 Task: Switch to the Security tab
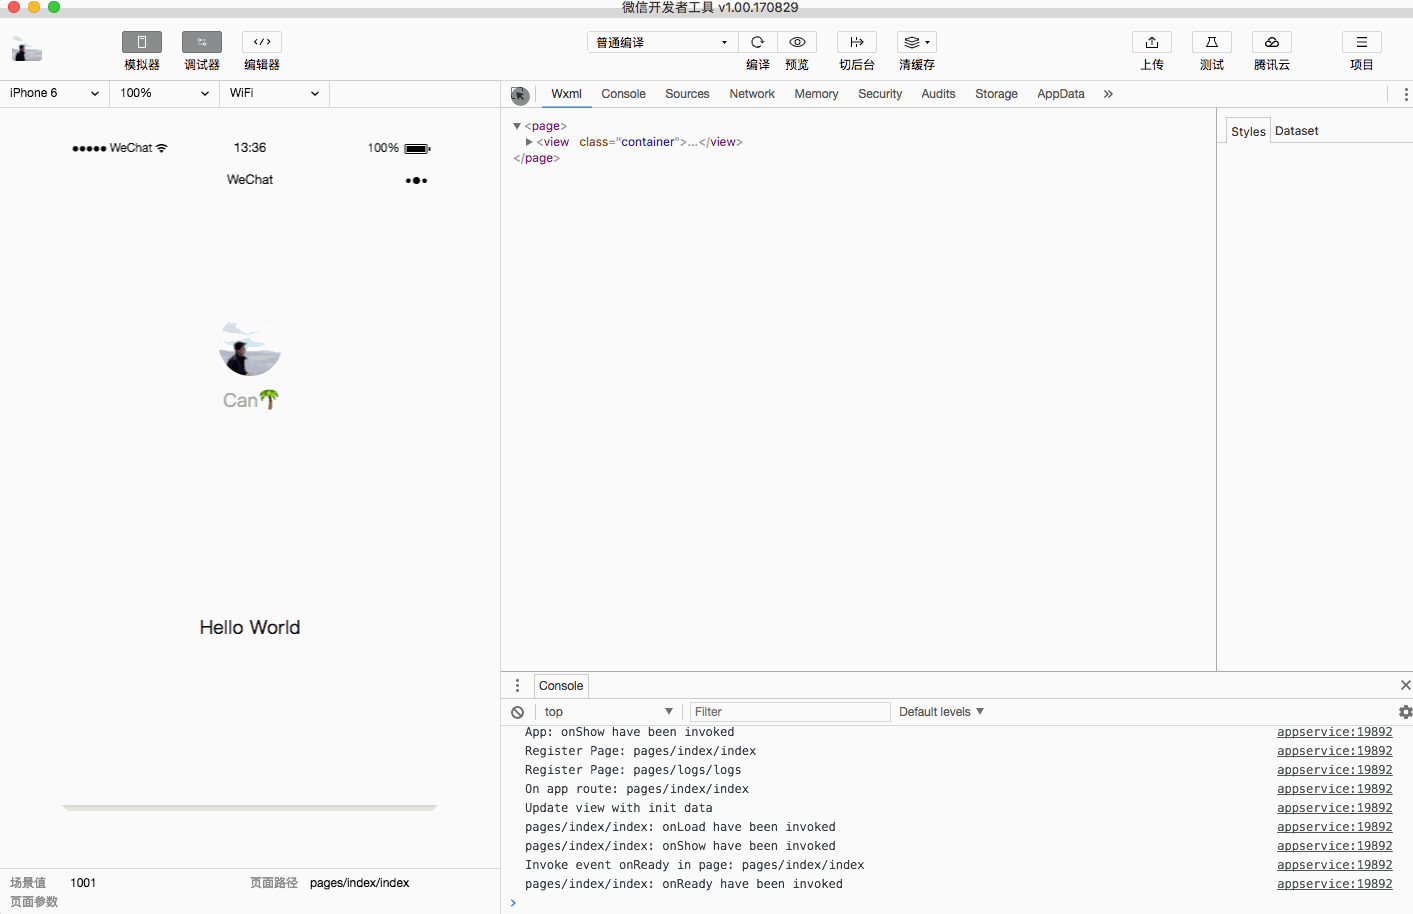(x=880, y=94)
